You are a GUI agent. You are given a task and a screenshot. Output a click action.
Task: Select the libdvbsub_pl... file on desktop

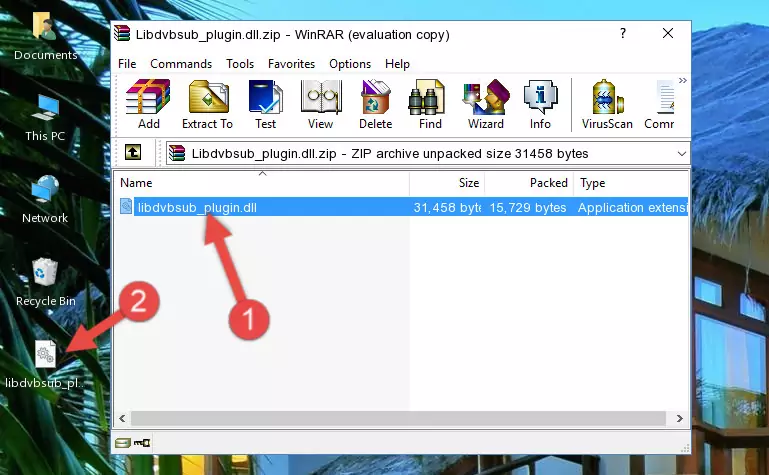pyautogui.click(x=45, y=365)
